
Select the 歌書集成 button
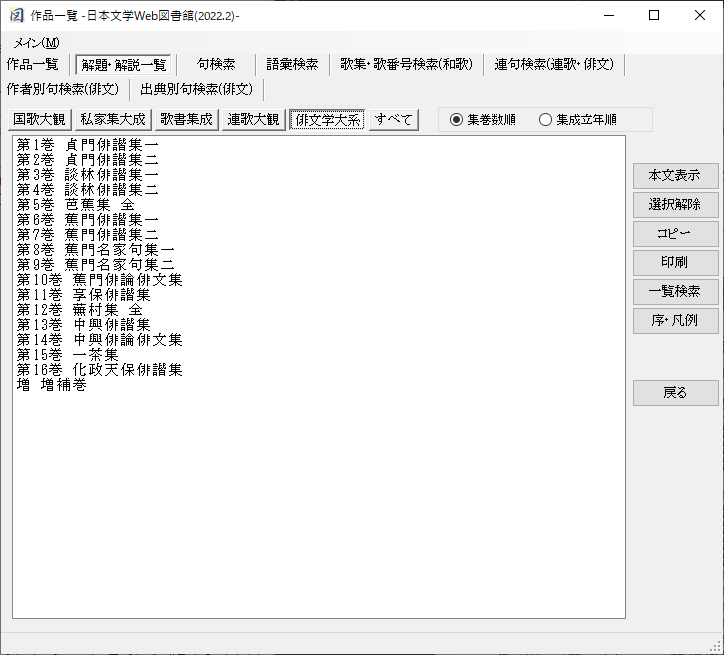(x=187, y=120)
